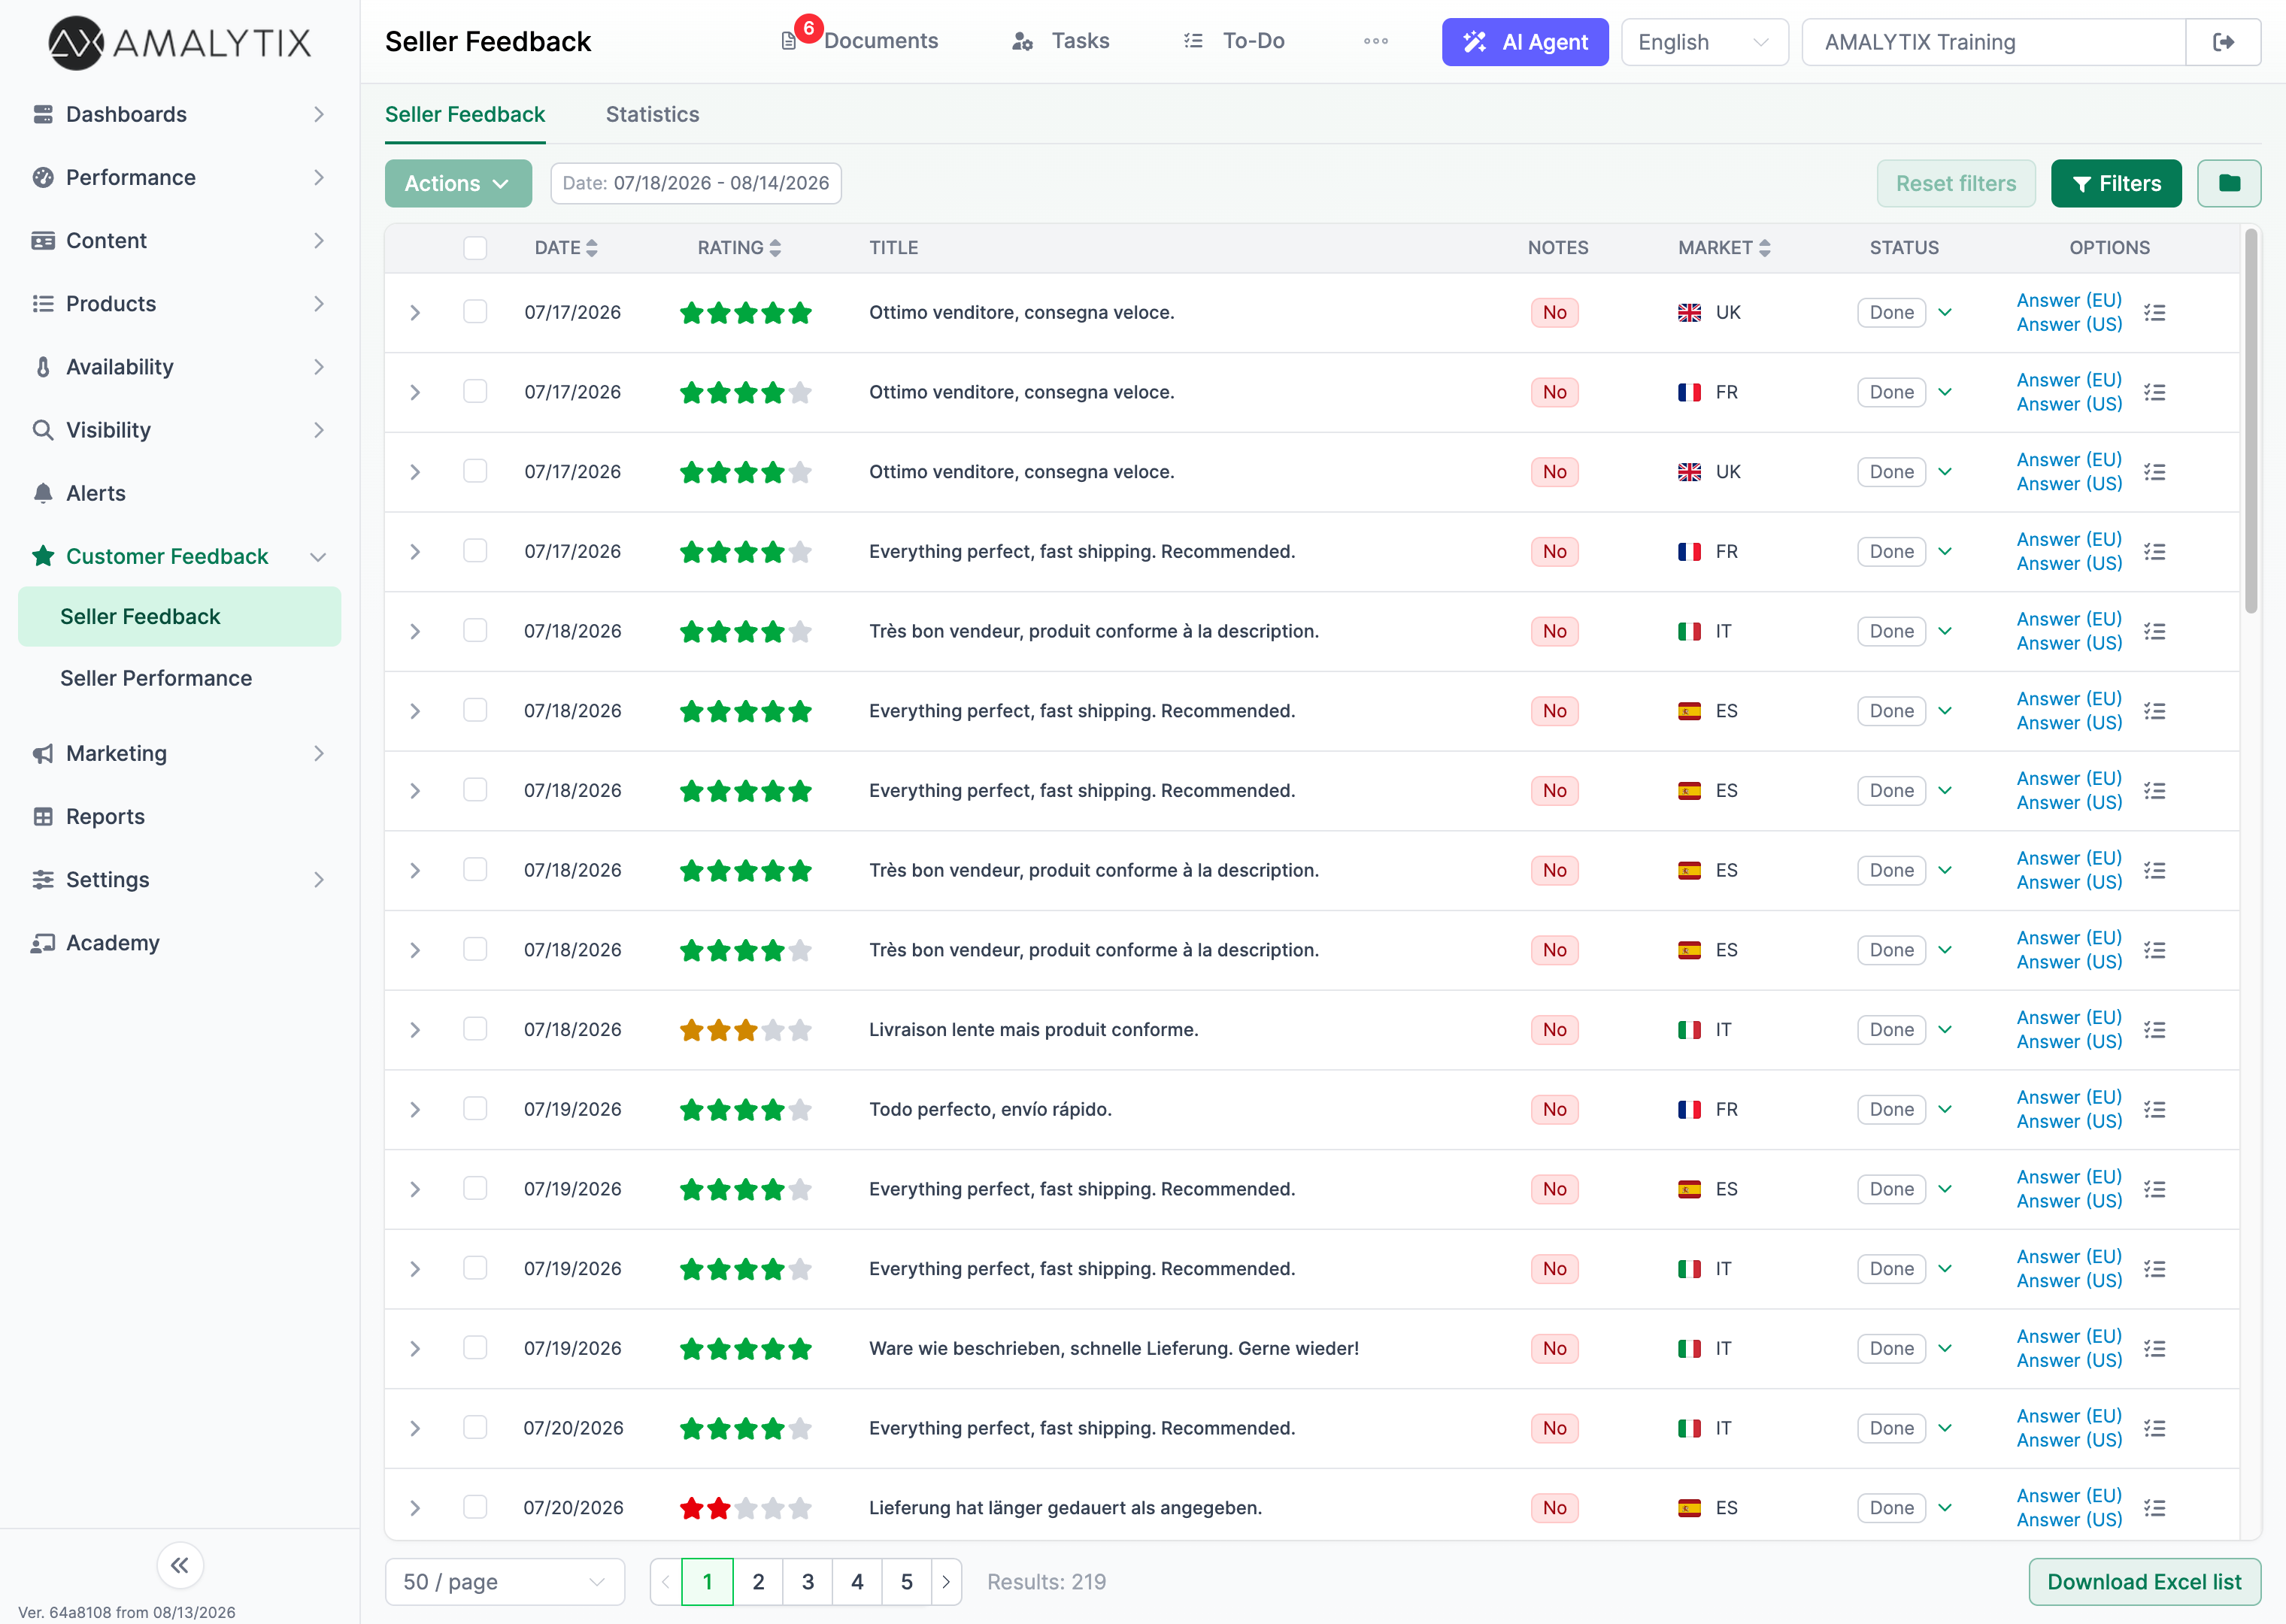The height and width of the screenshot is (1624, 2286).
Task: Open the To-Do list icon in header
Action: 1193,41
